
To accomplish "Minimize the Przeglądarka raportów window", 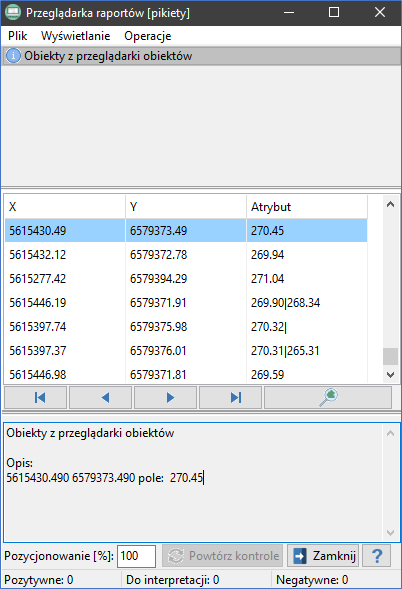I will click(289, 13).
